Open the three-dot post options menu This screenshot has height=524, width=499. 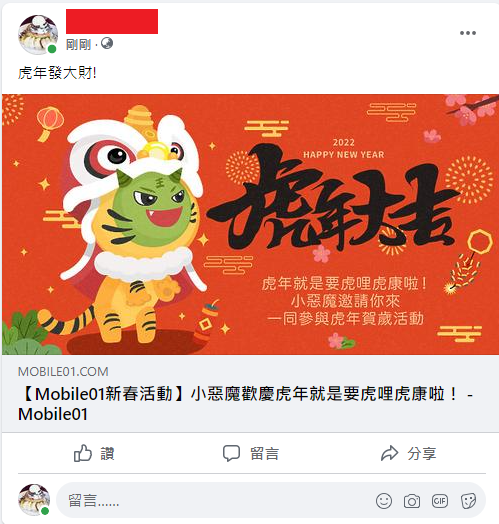pyautogui.click(x=468, y=33)
